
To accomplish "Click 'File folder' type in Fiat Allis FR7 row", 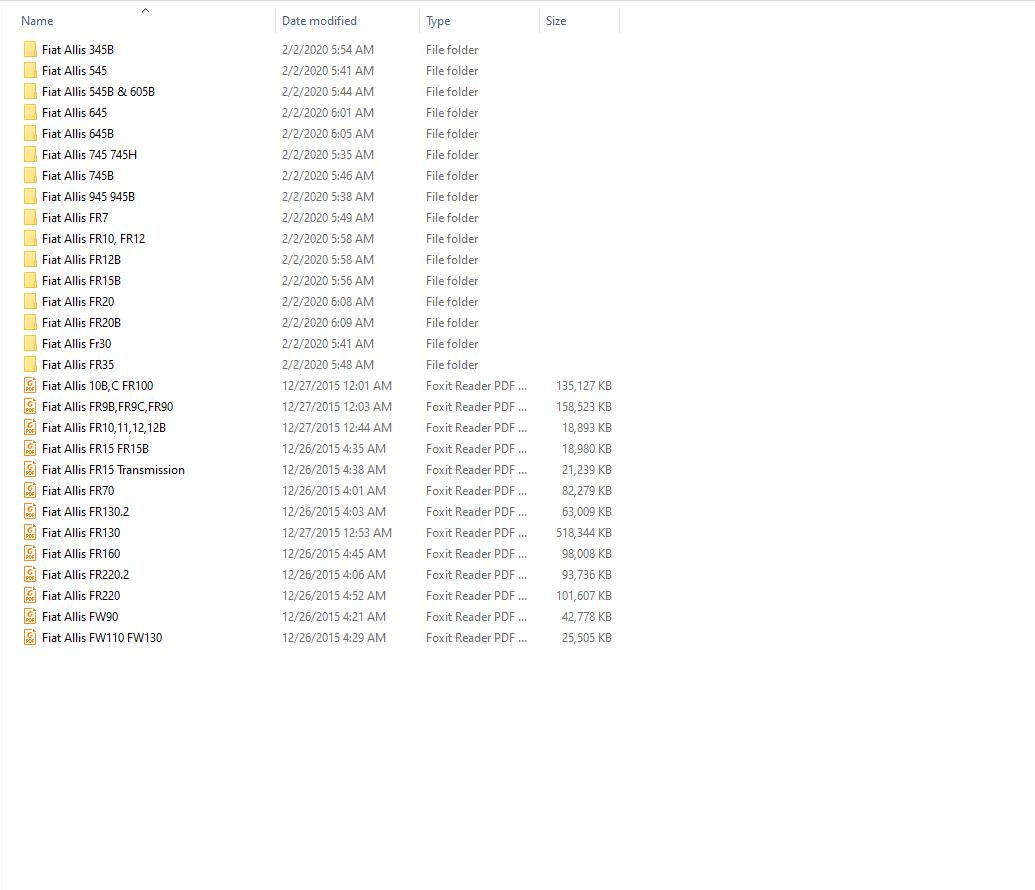I will coord(452,218).
